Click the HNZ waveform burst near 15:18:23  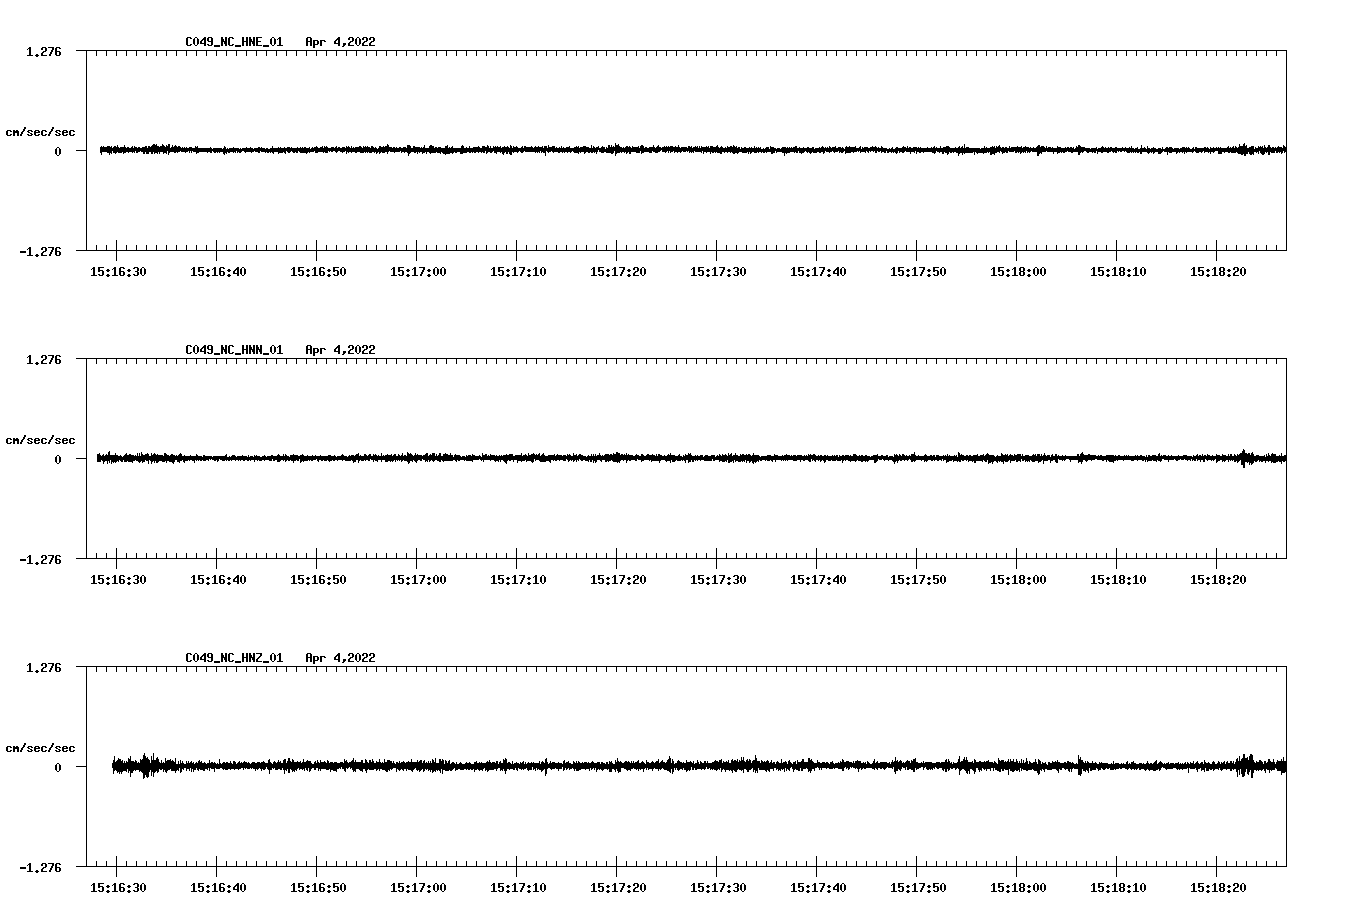point(1246,766)
